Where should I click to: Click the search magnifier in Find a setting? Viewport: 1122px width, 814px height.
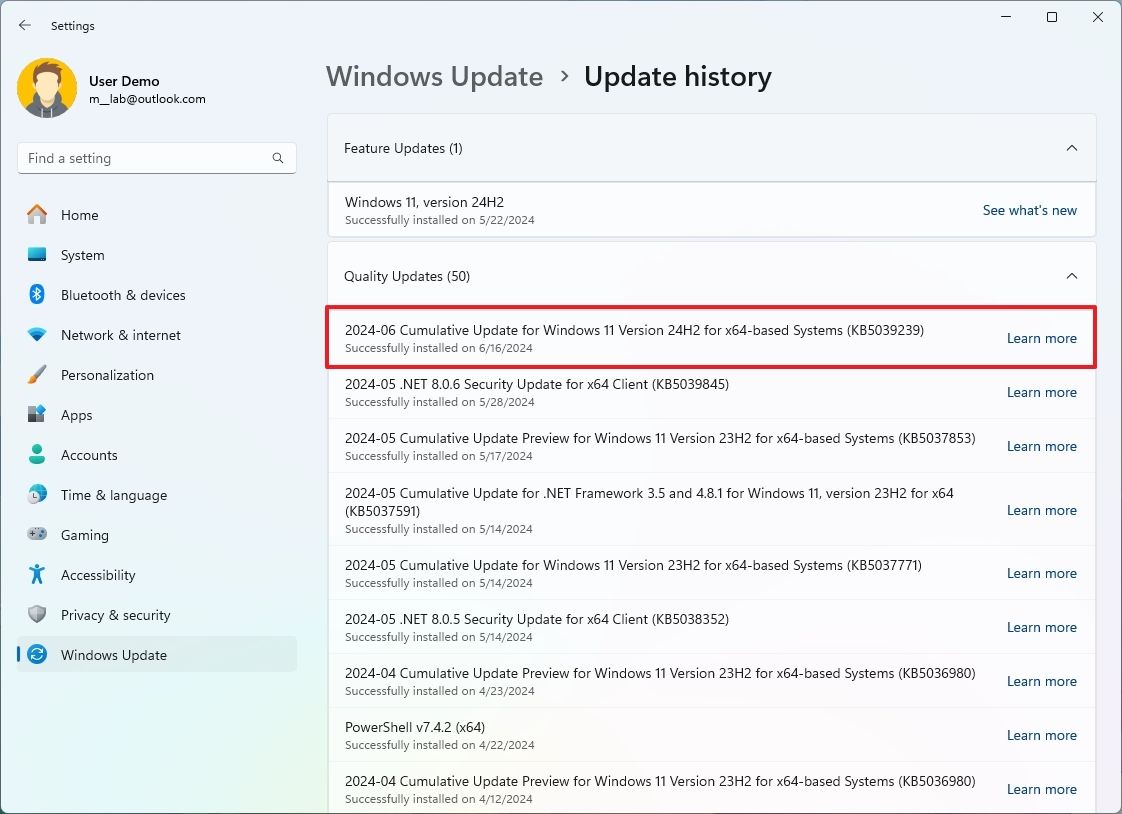(277, 158)
